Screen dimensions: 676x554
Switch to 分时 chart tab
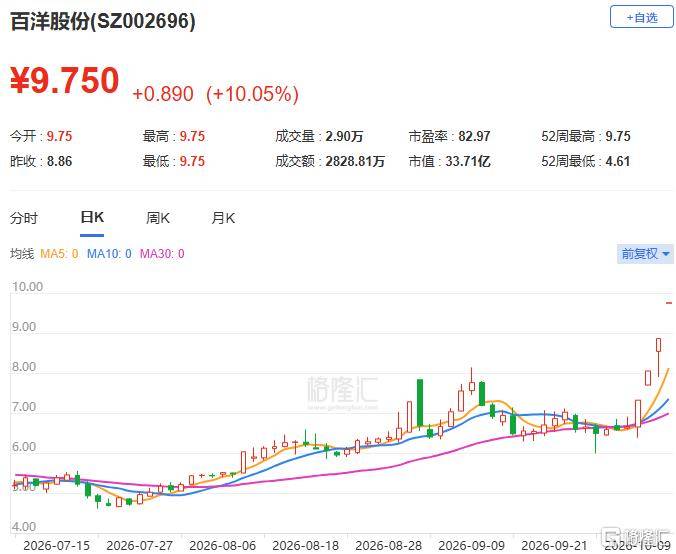[24, 218]
